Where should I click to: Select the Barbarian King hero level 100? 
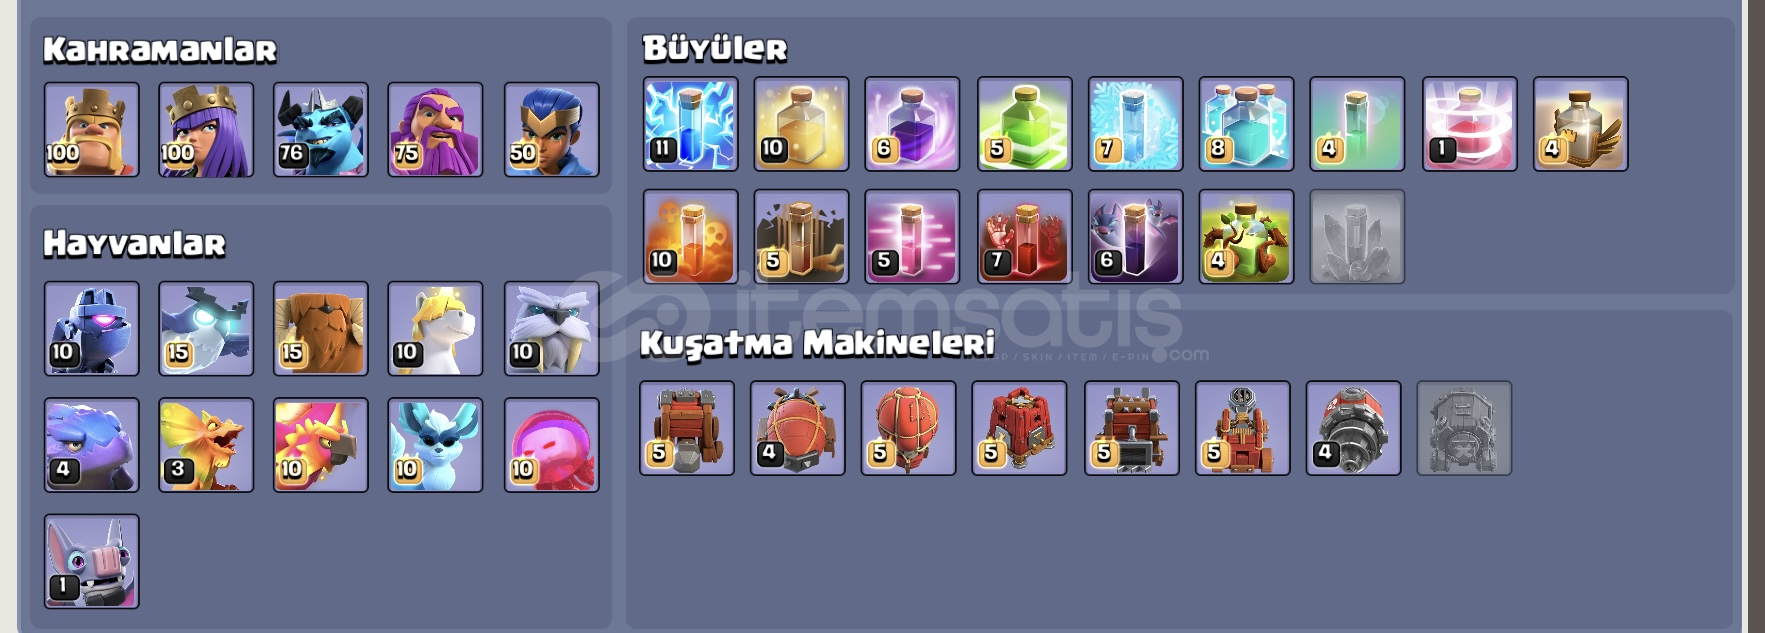coord(91,130)
